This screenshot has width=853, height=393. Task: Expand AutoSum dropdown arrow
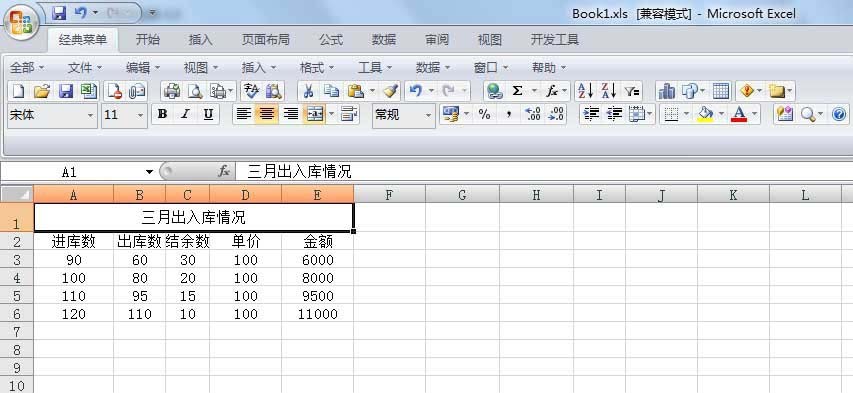534,91
